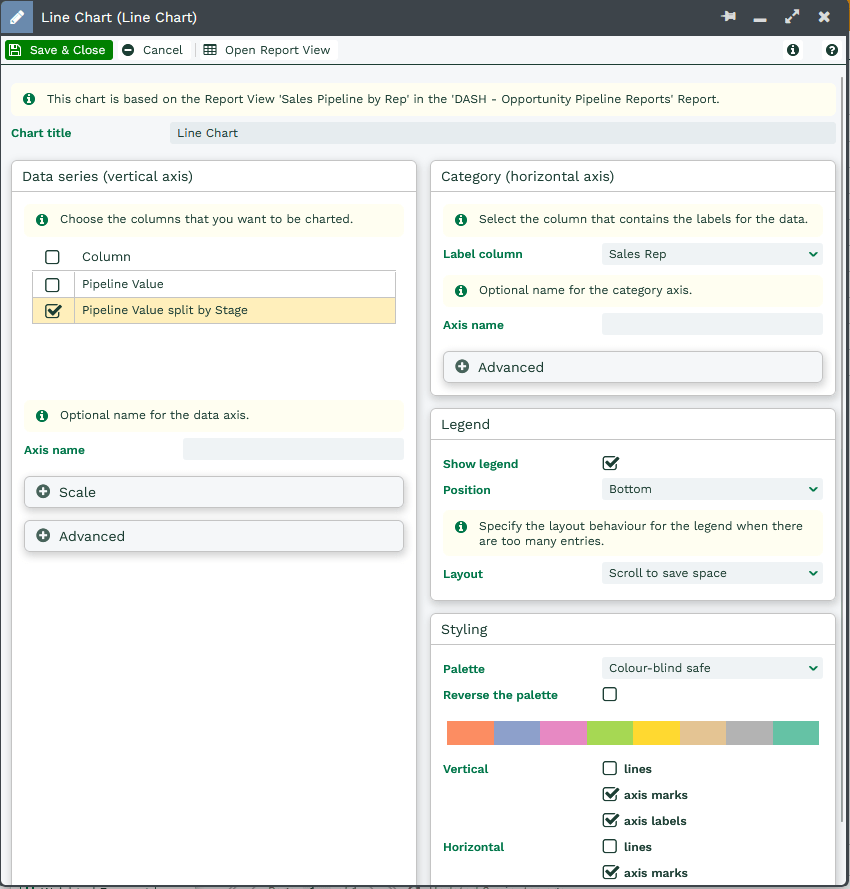Expand the Category Advanced section
850x889 pixels.
(632, 367)
